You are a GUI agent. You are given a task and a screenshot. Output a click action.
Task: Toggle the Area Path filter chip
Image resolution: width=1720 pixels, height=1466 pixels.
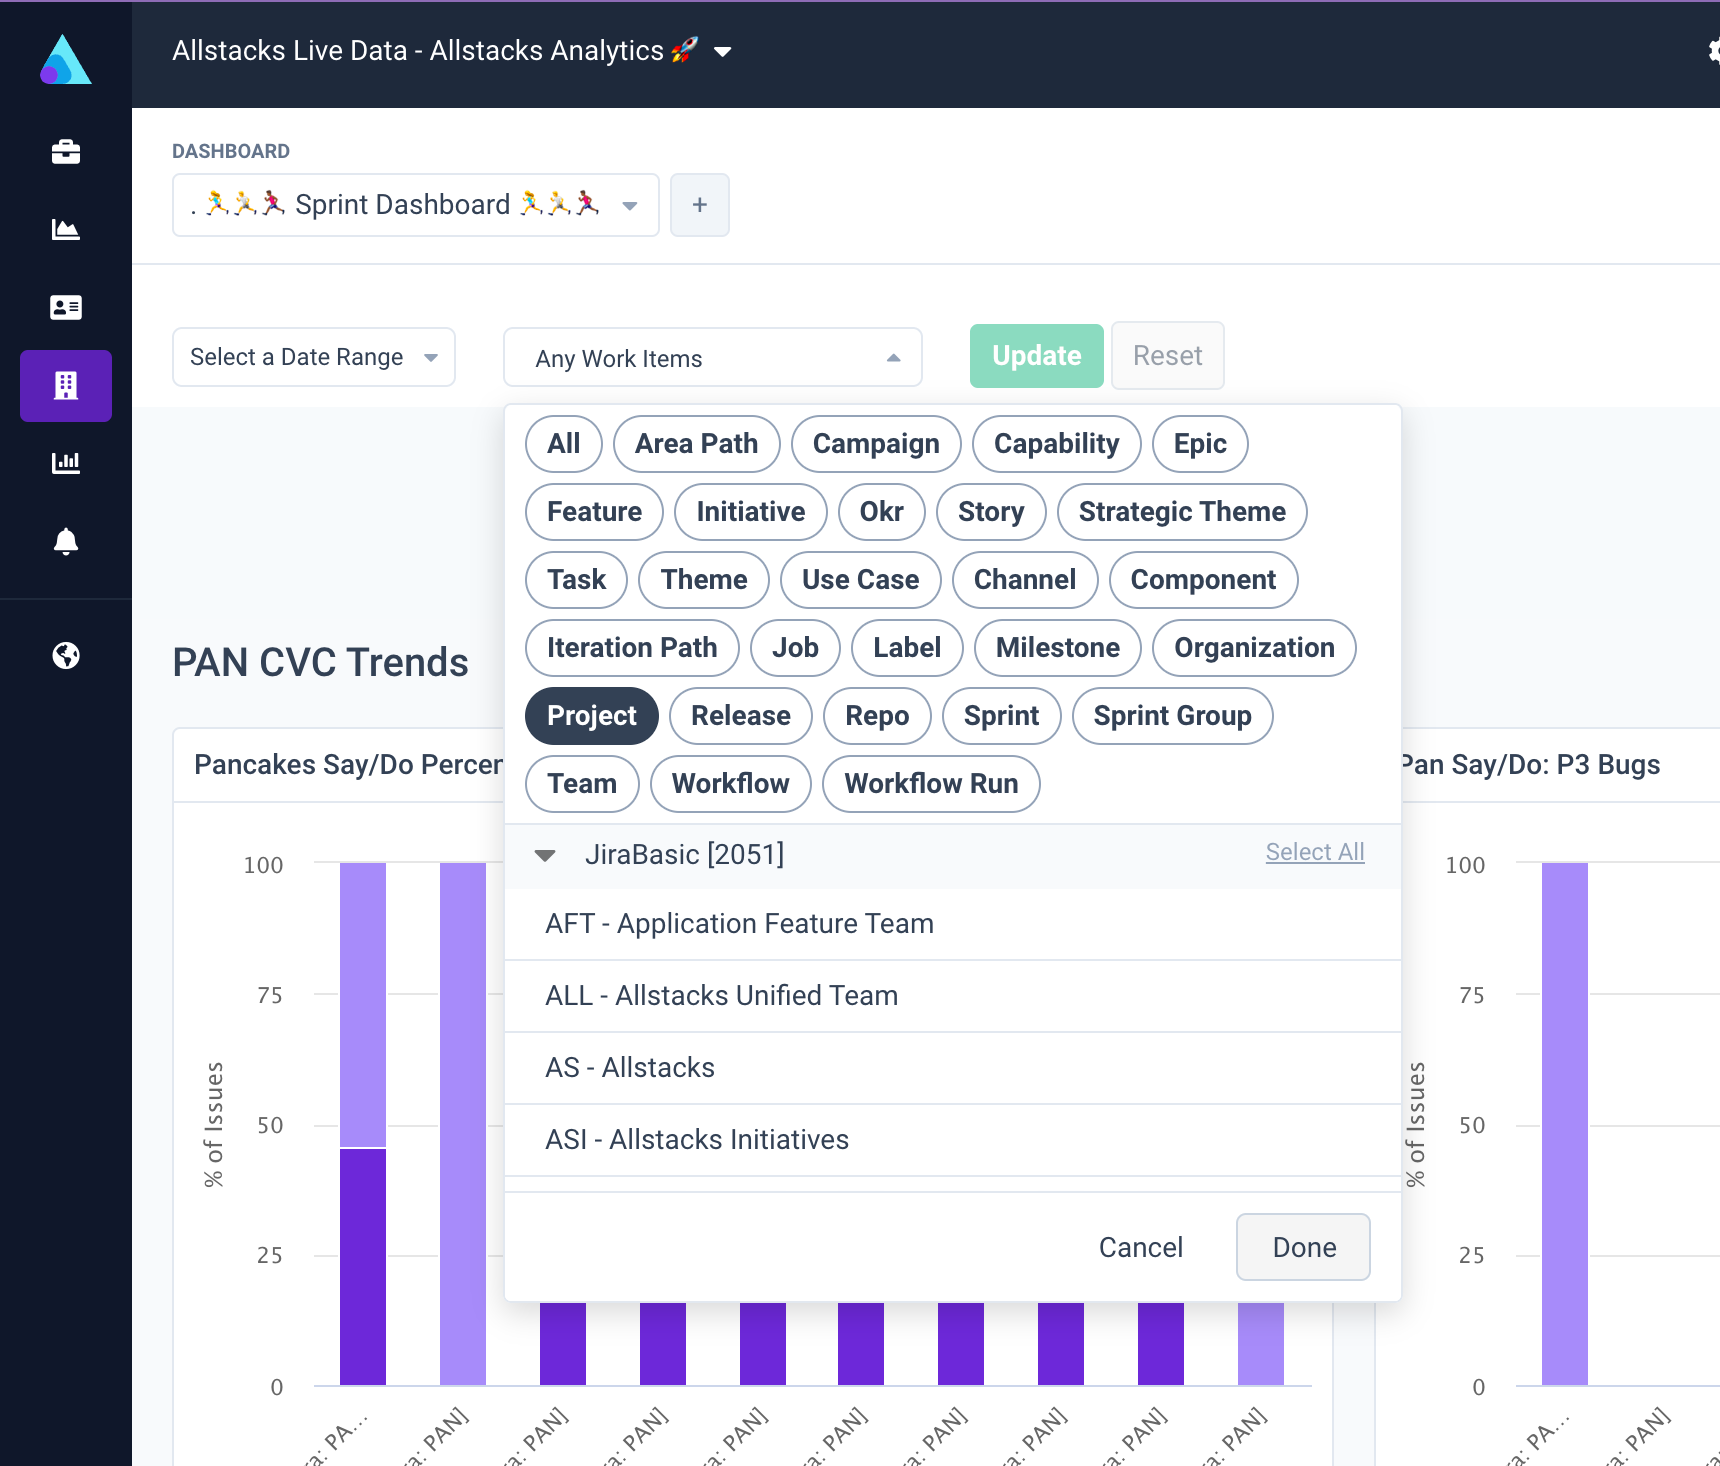[x=697, y=444]
